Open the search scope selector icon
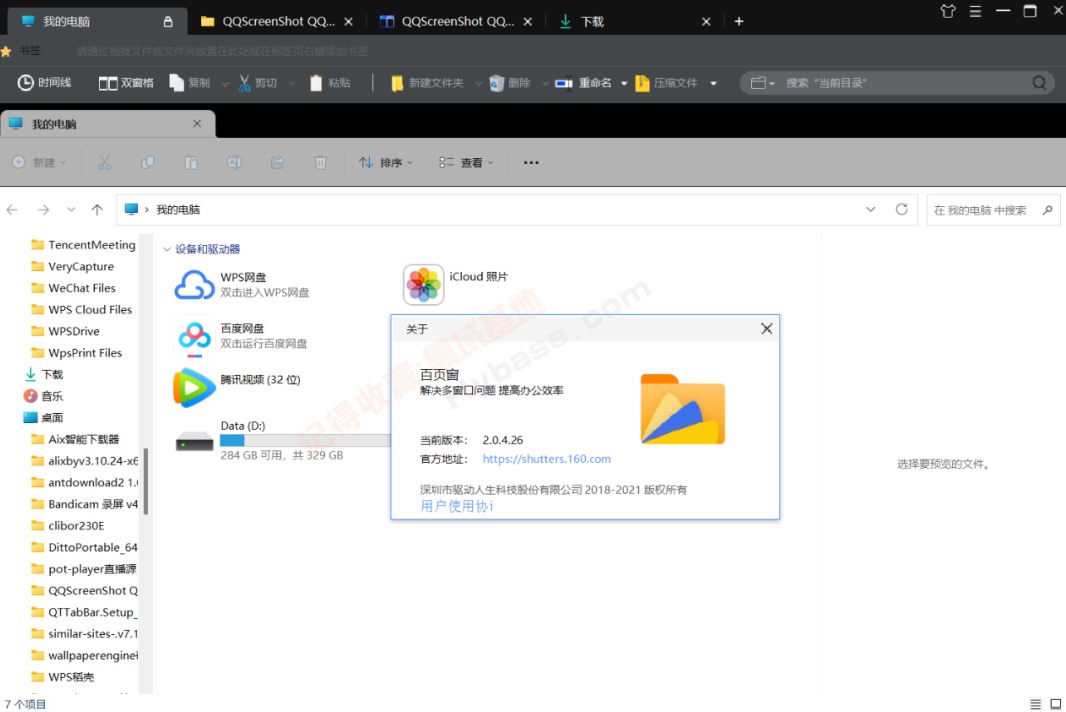 [x=762, y=82]
